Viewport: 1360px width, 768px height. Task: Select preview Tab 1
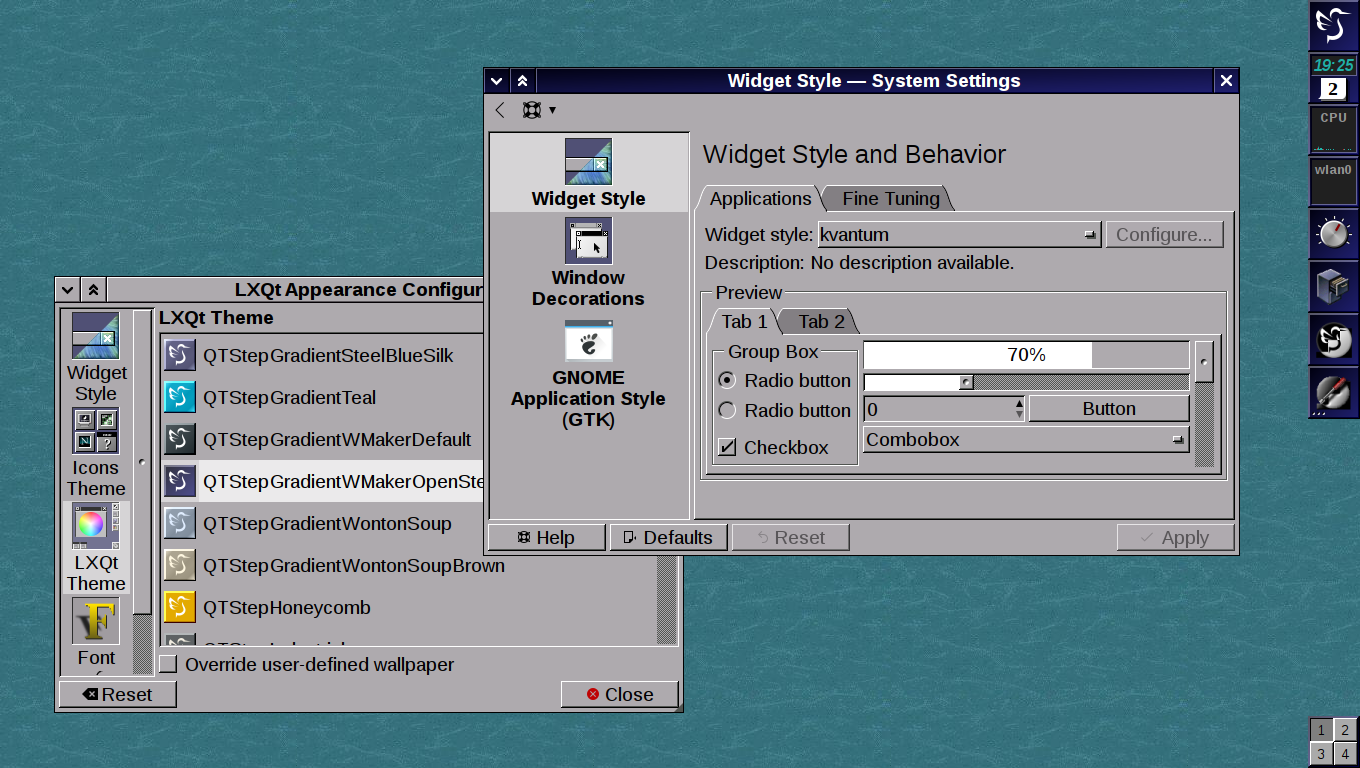pos(744,321)
